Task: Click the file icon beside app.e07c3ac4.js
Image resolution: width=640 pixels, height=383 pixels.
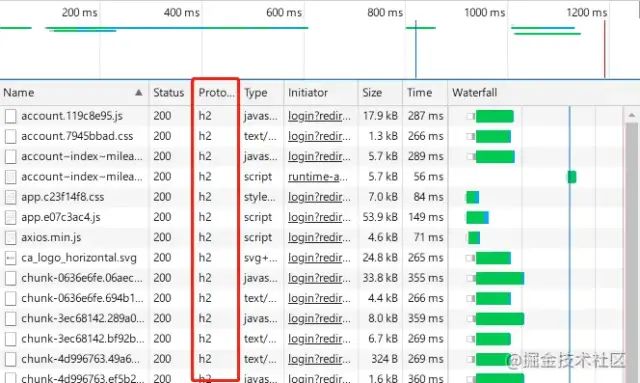Action: click(11, 218)
